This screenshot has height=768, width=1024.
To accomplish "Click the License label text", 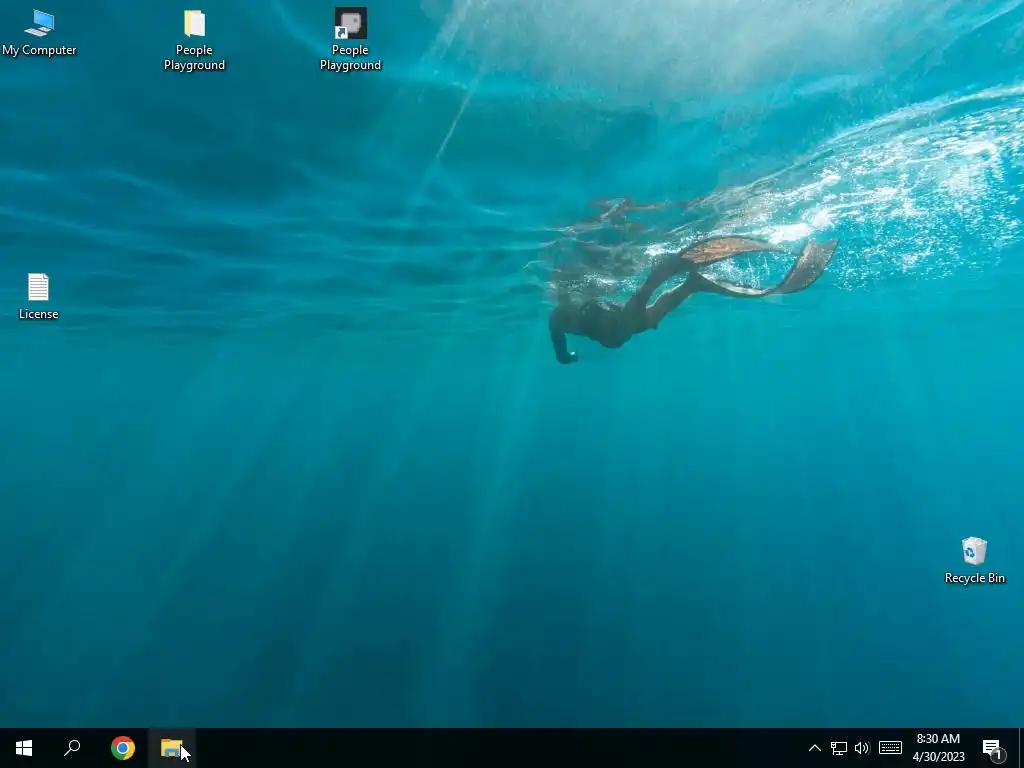I will (39, 314).
